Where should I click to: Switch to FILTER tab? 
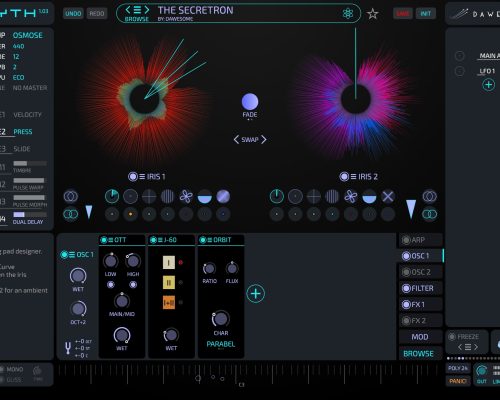pyautogui.click(x=420, y=288)
